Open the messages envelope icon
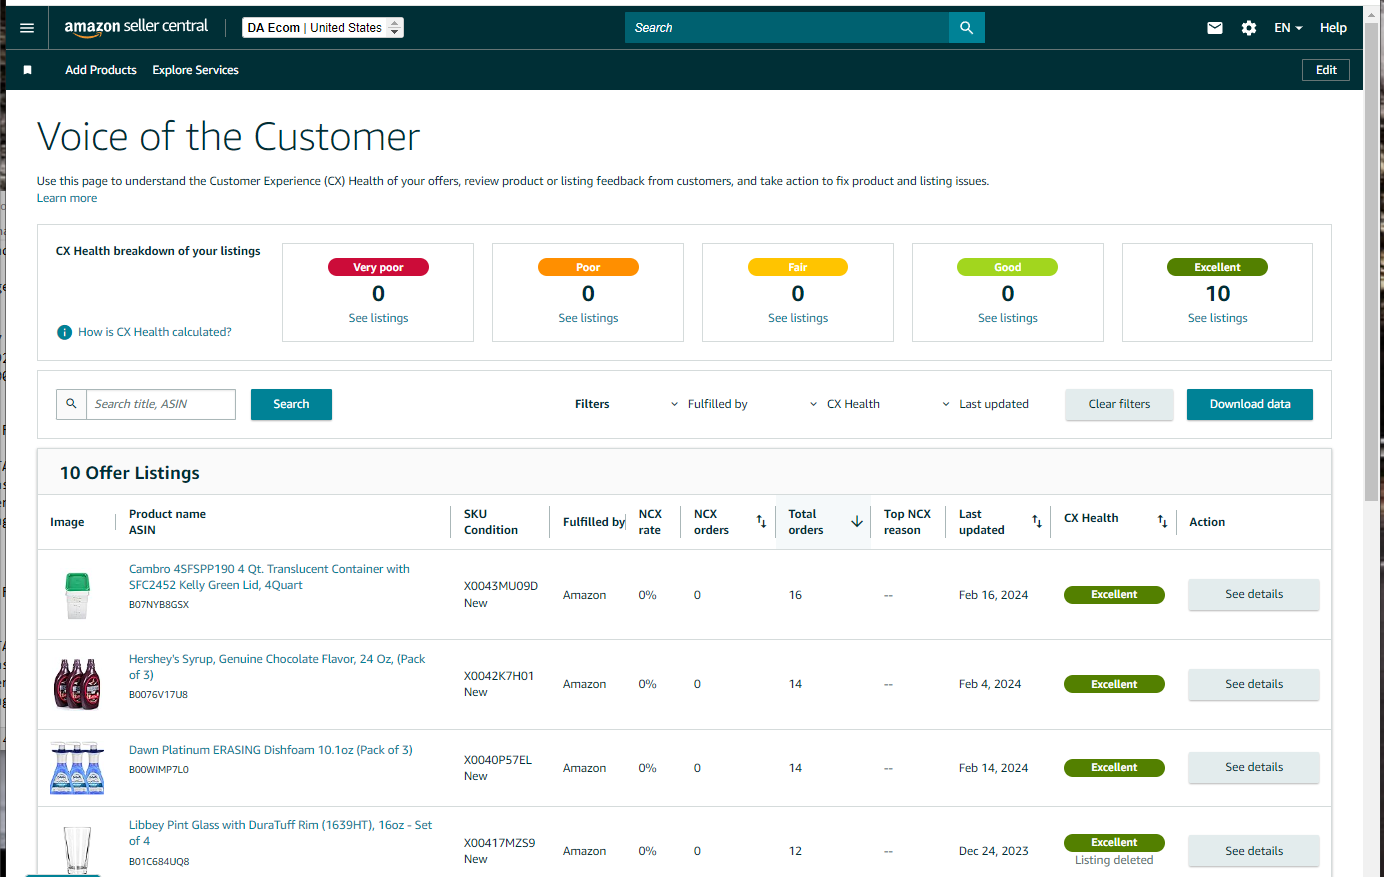The width and height of the screenshot is (1384, 877). [x=1215, y=28]
